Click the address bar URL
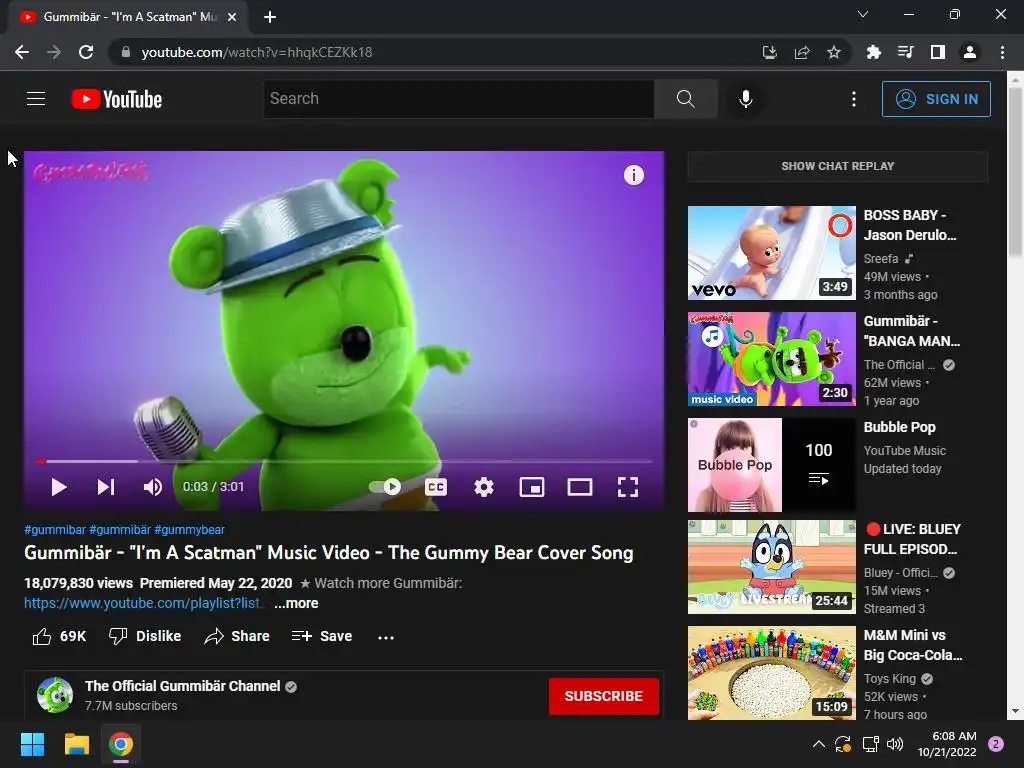Screen dimensions: 1024x768 257,52
